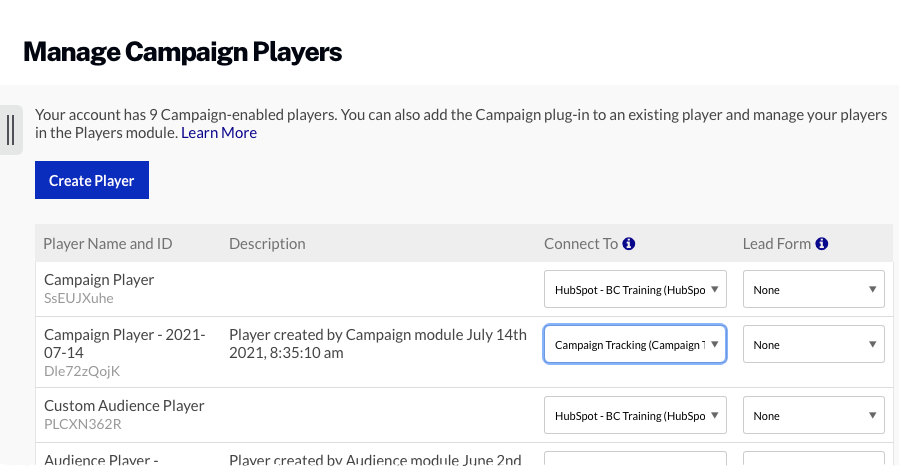Click the Lead Form column header label
This screenshot has width=899, height=466.
point(777,244)
